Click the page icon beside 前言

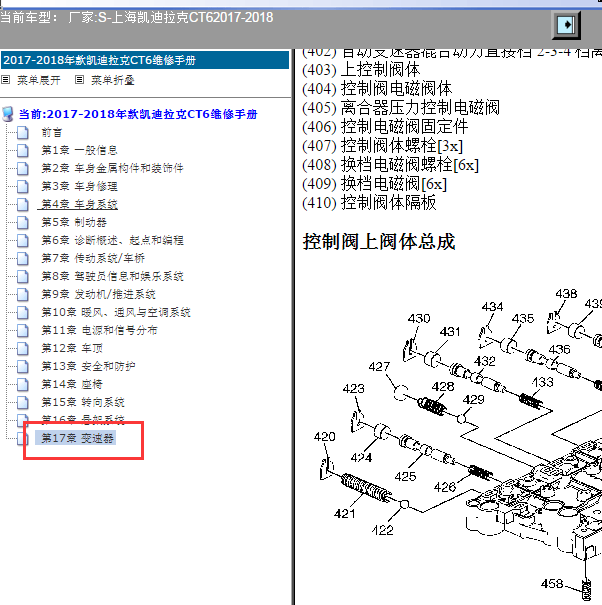pos(23,132)
